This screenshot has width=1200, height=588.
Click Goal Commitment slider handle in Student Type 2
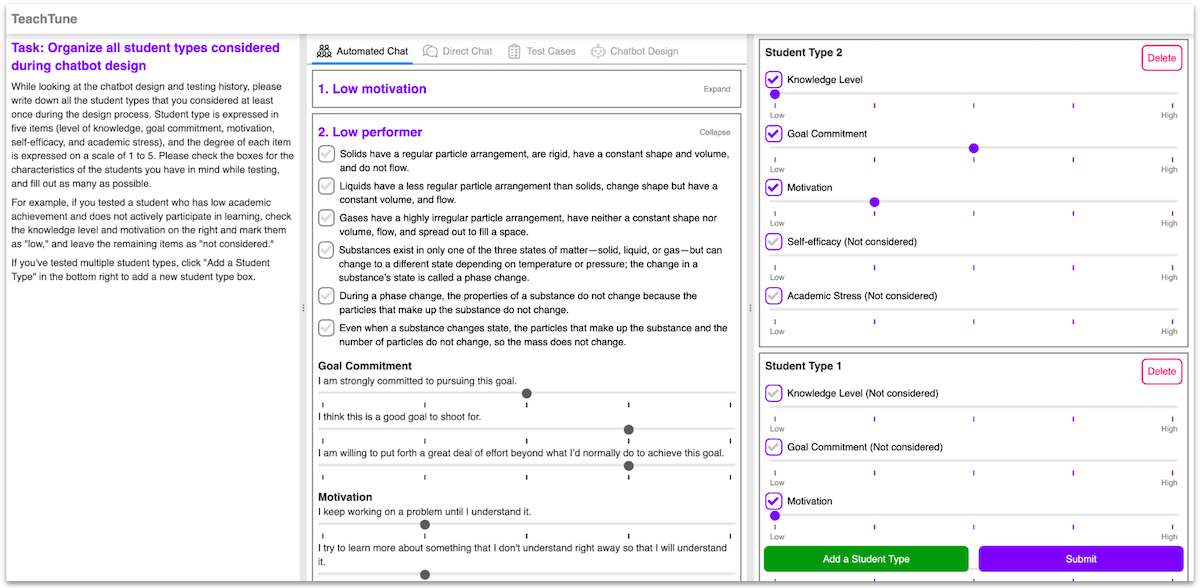point(974,148)
